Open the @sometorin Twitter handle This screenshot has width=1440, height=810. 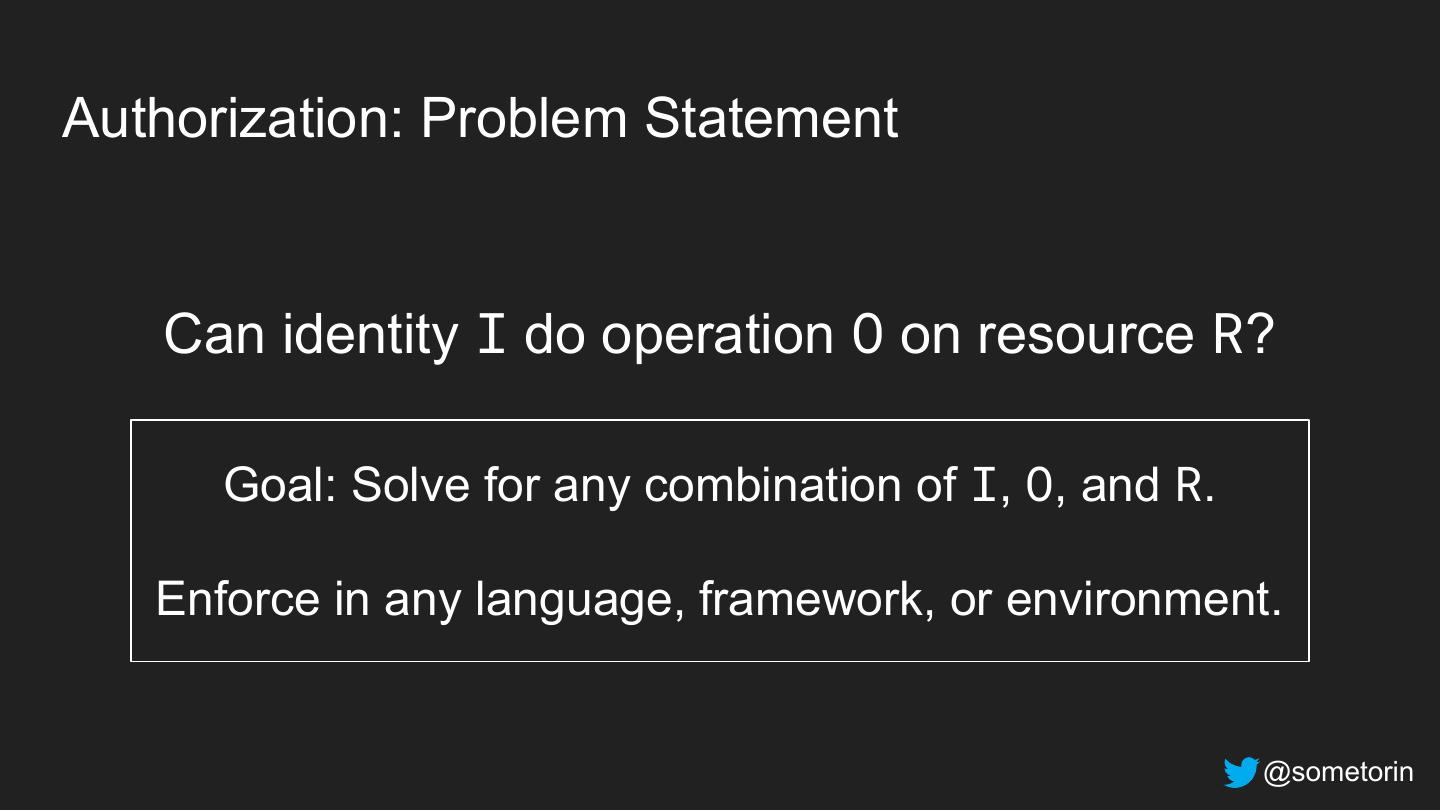[1338, 773]
